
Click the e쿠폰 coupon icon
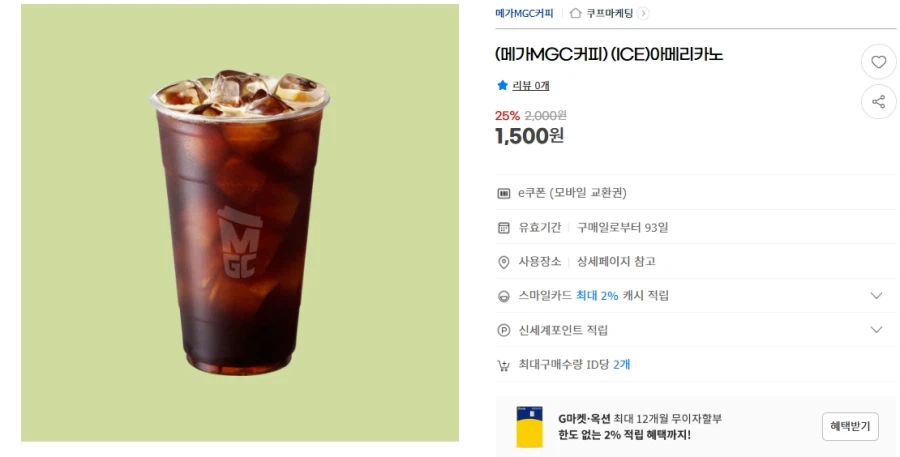pyautogui.click(x=503, y=193)
